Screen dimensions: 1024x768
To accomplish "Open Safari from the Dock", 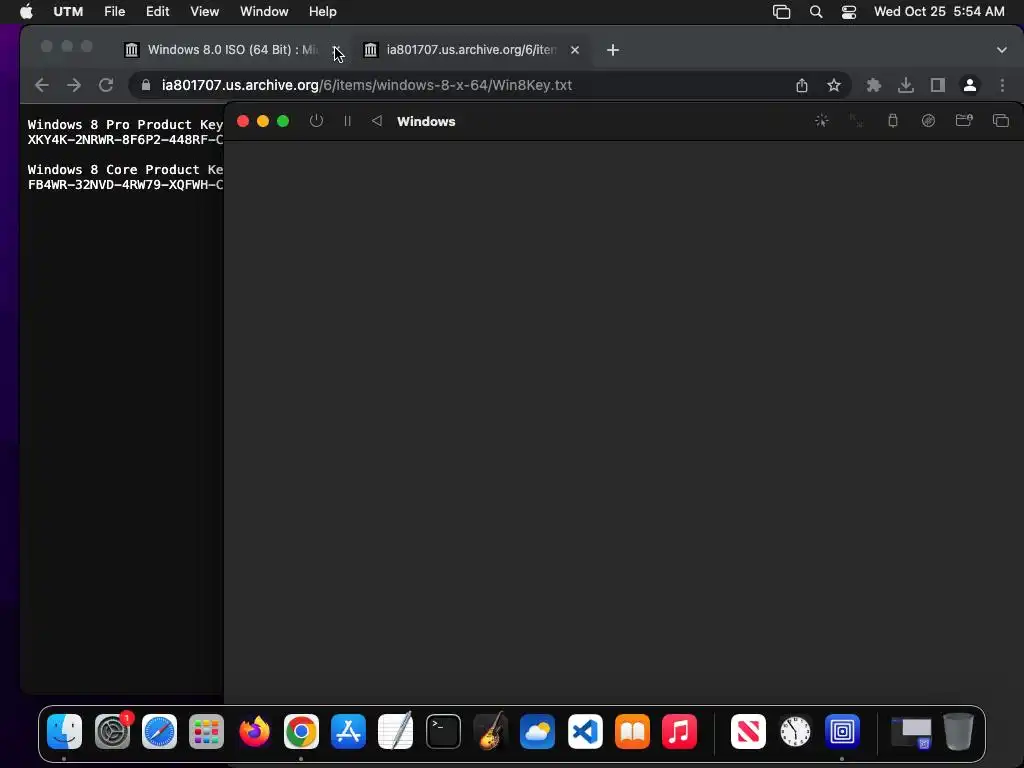I will 159,731.
